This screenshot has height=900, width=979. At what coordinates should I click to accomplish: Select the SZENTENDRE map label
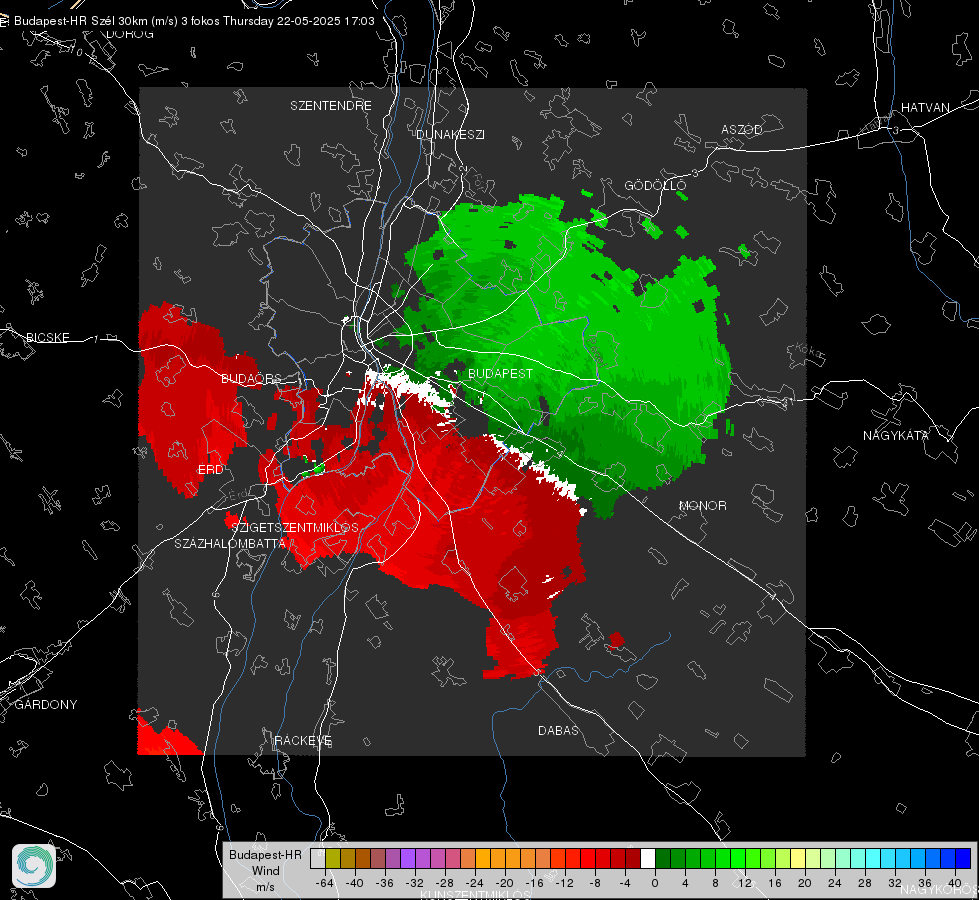pyautogui.click(x=331, y=106)
